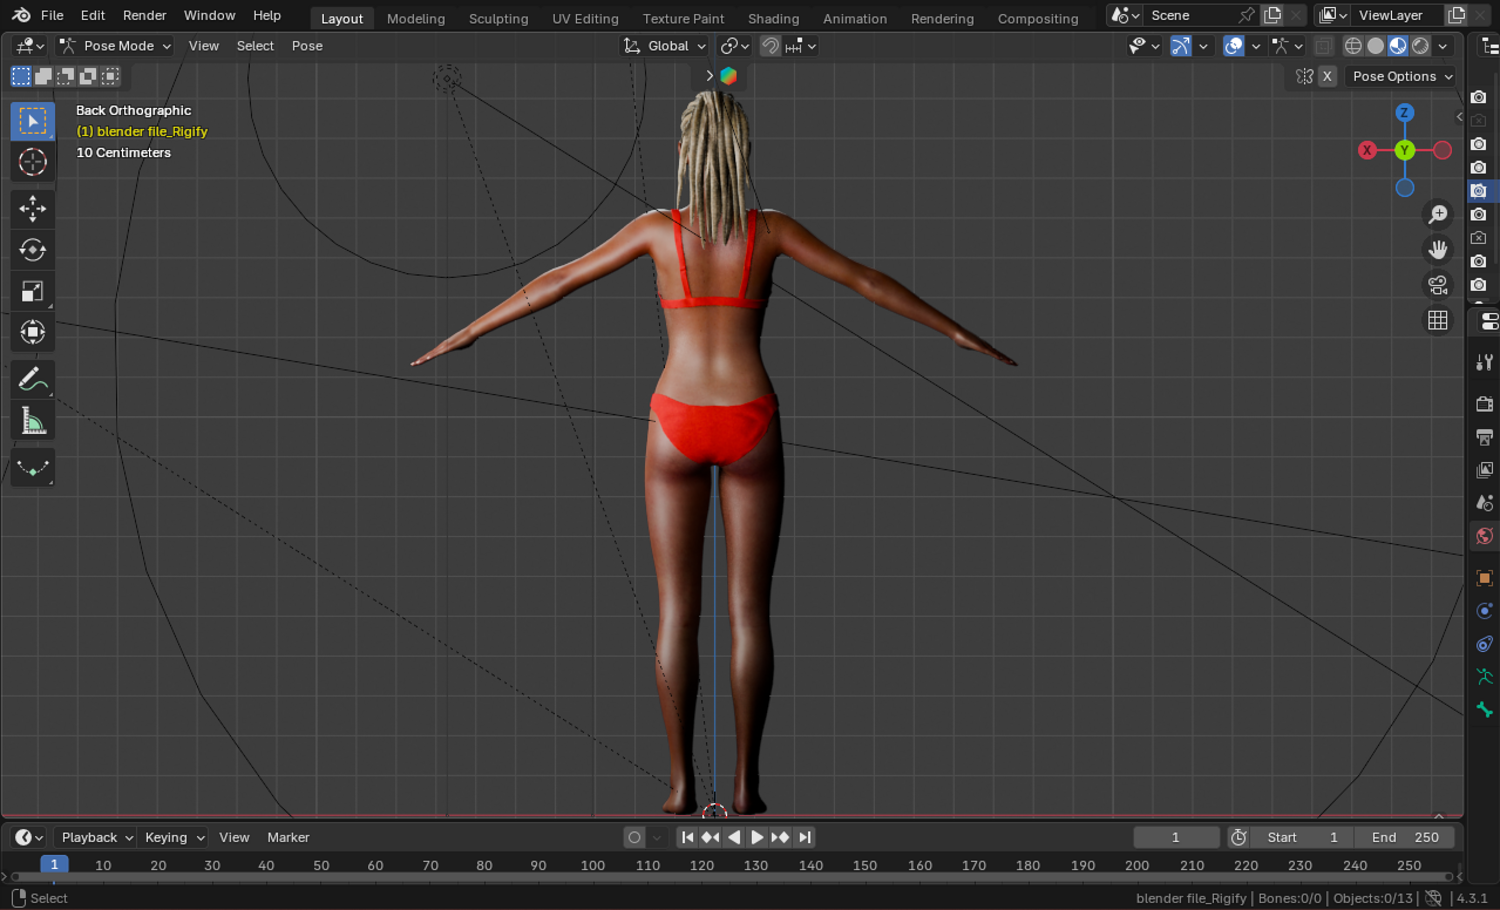Image resolution: width=1500 pixels, height=910 pixels.
Task: Toggle the camera view icon
Action: point(1438,285)
